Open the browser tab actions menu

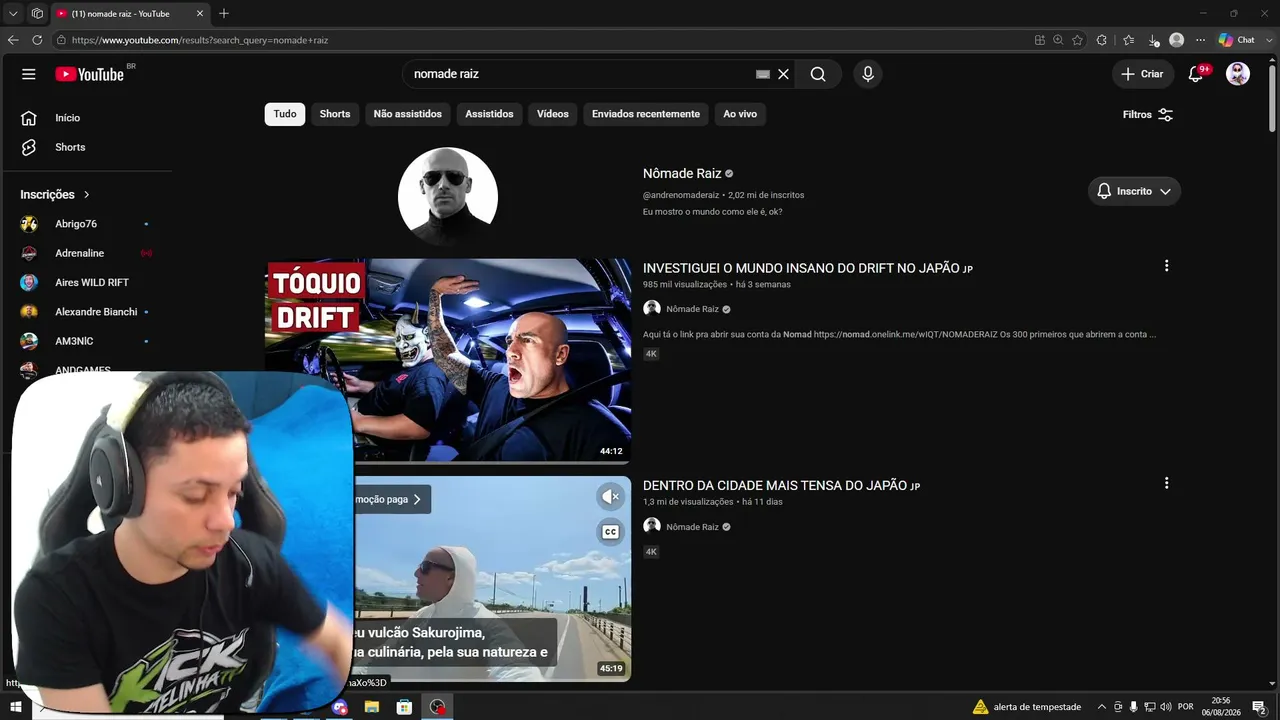(37, 14)
